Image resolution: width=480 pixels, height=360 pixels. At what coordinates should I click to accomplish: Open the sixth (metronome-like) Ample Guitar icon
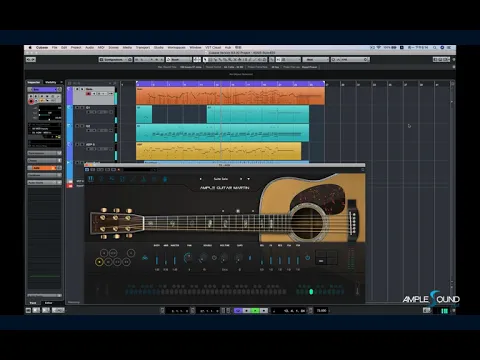[x=144, y=179]
